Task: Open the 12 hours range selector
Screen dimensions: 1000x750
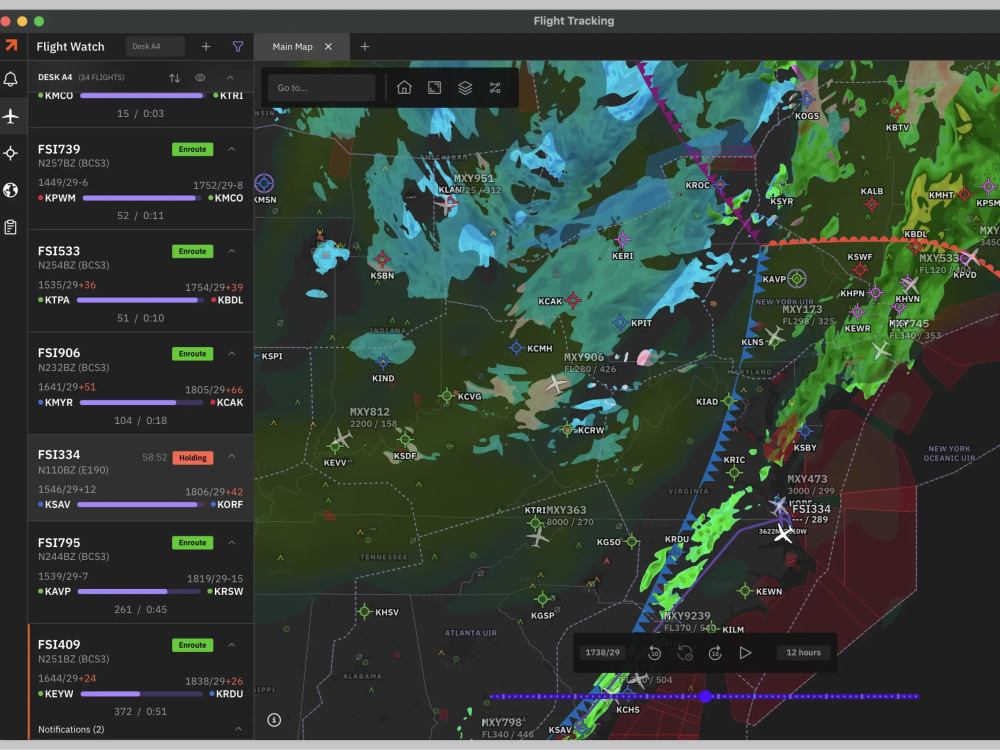Action: pyautogui.click(x=803, y=652)
